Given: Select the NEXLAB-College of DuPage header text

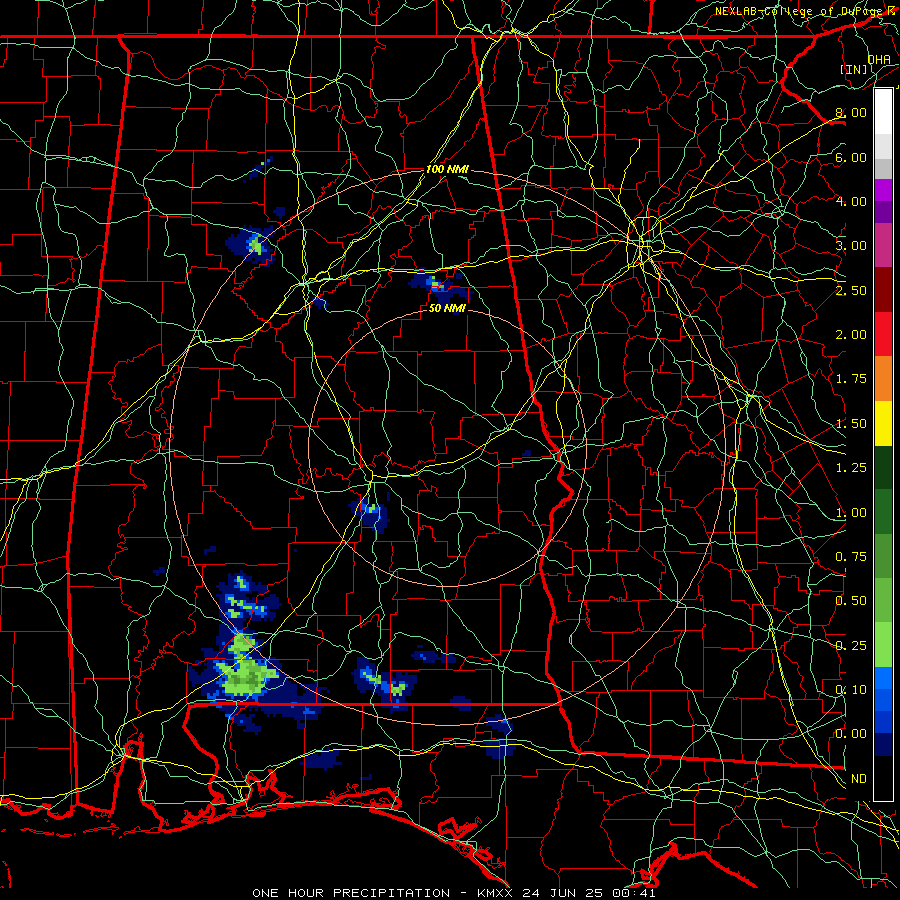Looking at the screenshot, I should 798,11.
